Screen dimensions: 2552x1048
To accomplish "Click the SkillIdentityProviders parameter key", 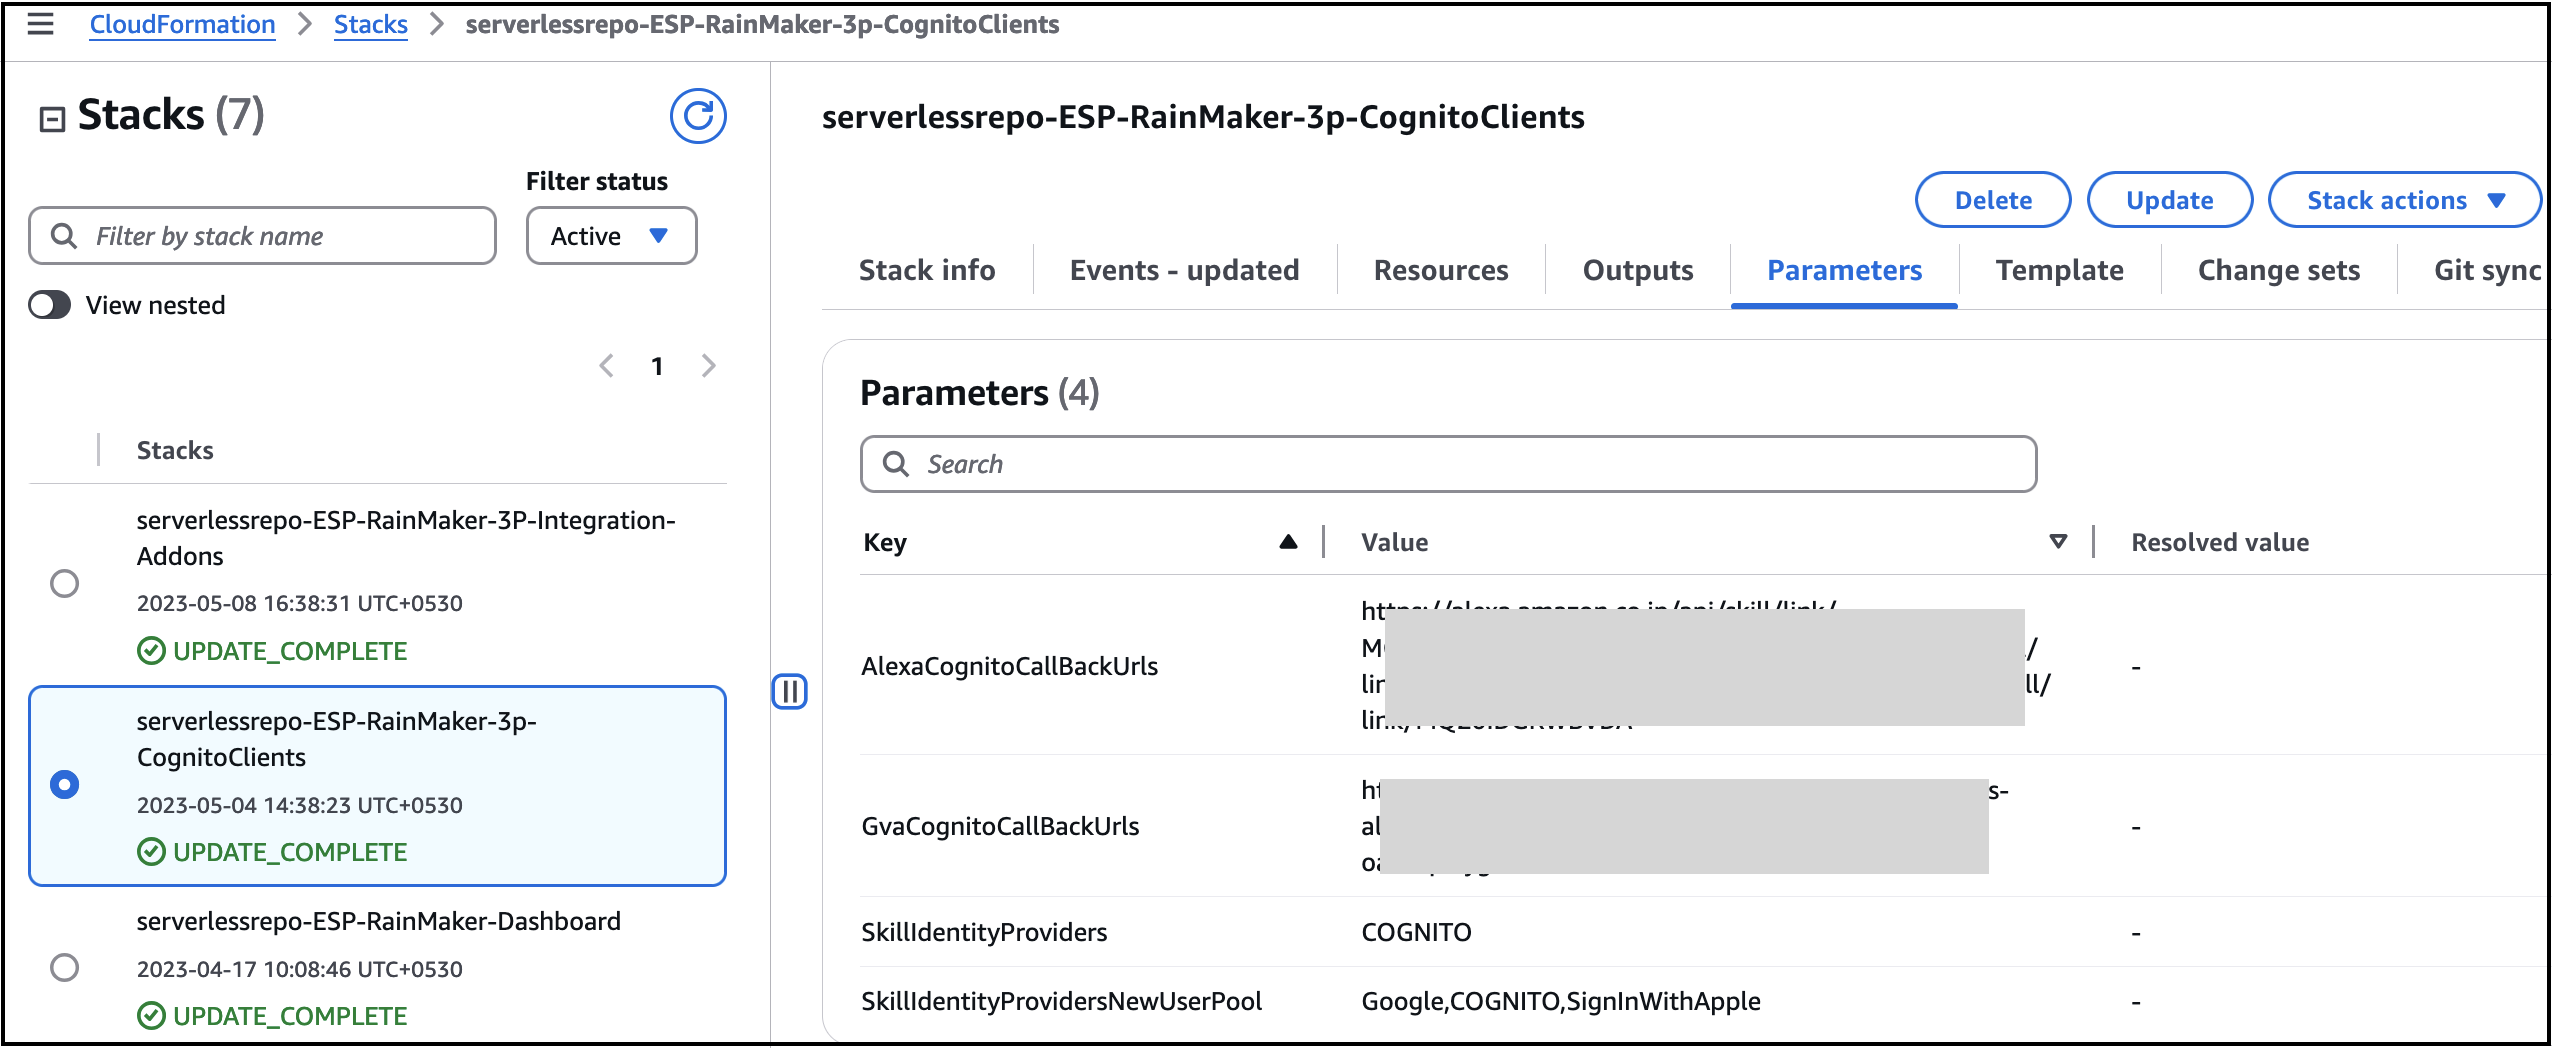I will pos(984,932).
